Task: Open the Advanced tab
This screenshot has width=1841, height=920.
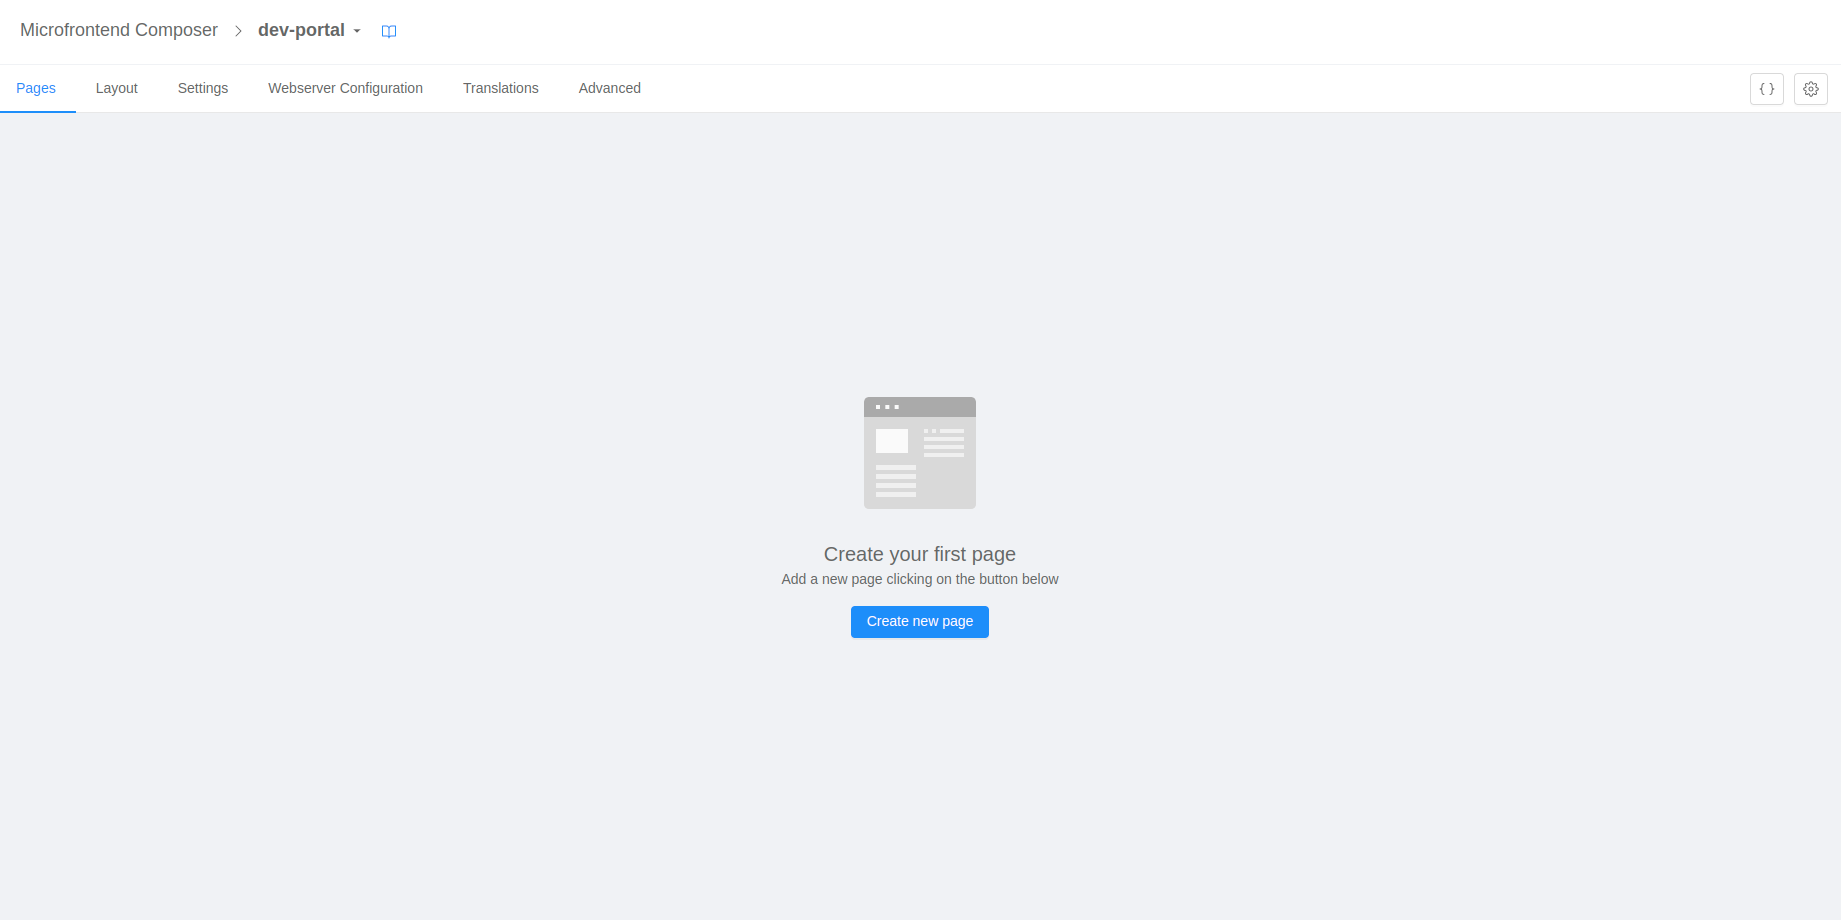Action: pos(609,88)
